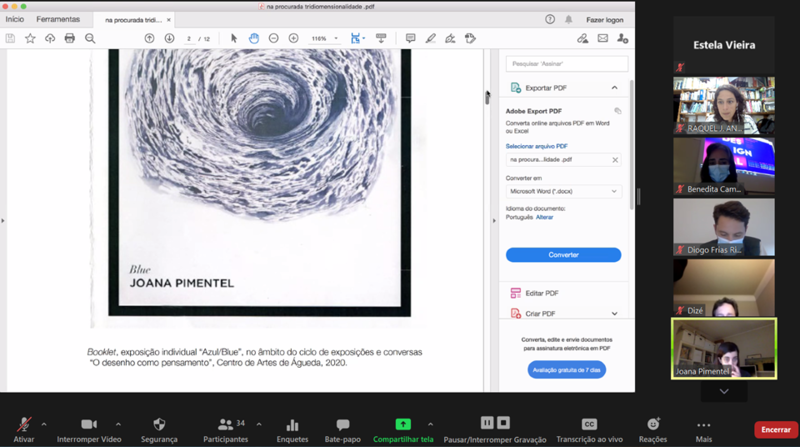Click the stamp tool icon
This screenshot has width=800, height=447.
(470, 38)
